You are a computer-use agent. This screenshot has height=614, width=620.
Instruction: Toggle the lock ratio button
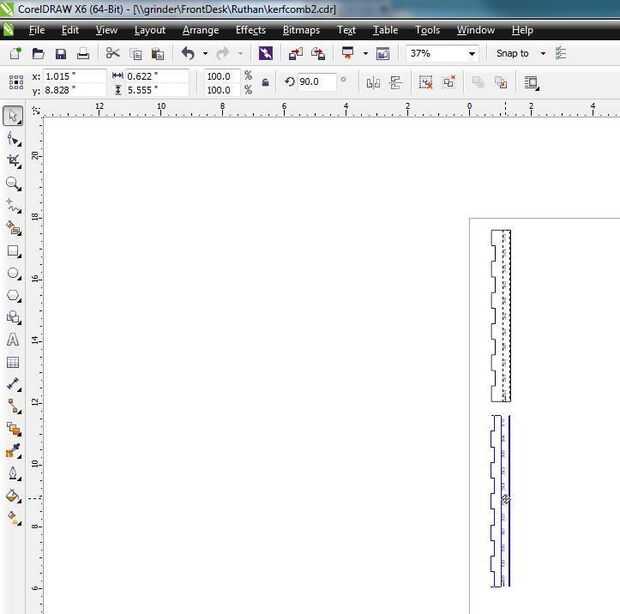coord(266,82)
